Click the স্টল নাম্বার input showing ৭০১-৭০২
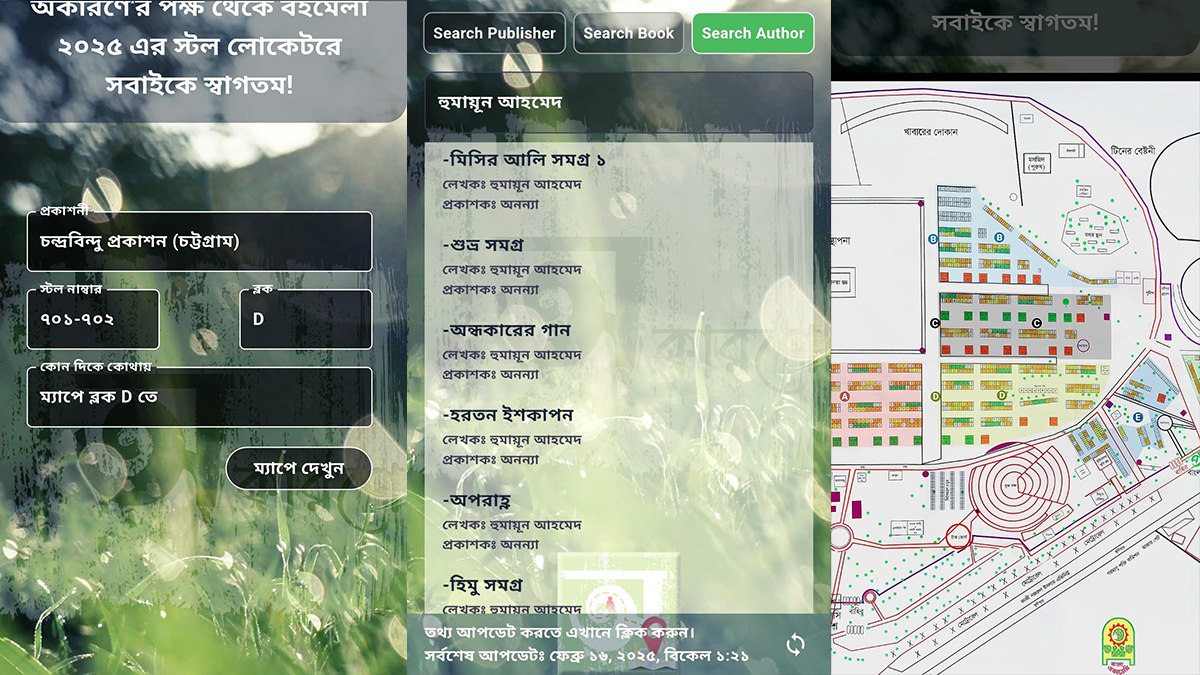The image size is (1200, 675). pyautogui.click(x=93, y=318)
